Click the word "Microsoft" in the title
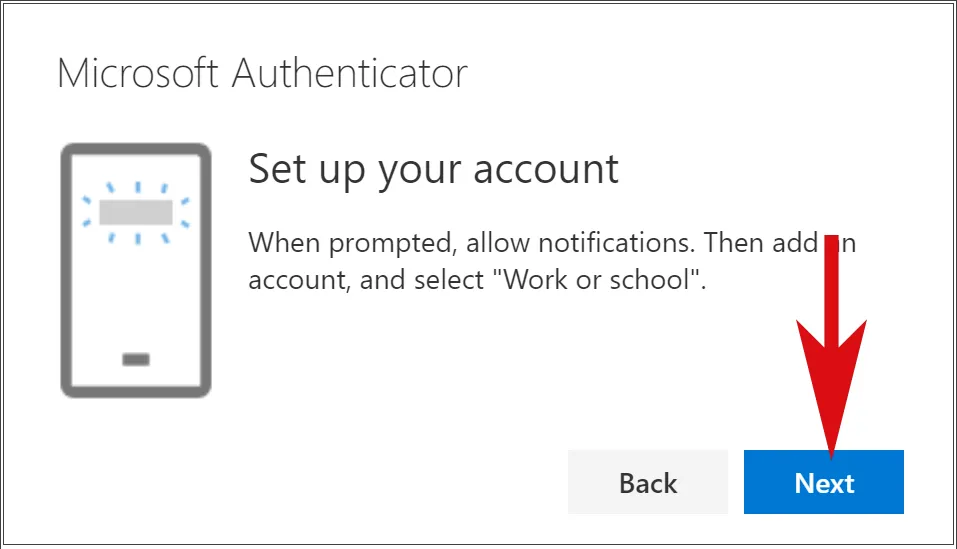This screenshot has width=957, height=549. [143, 74]
